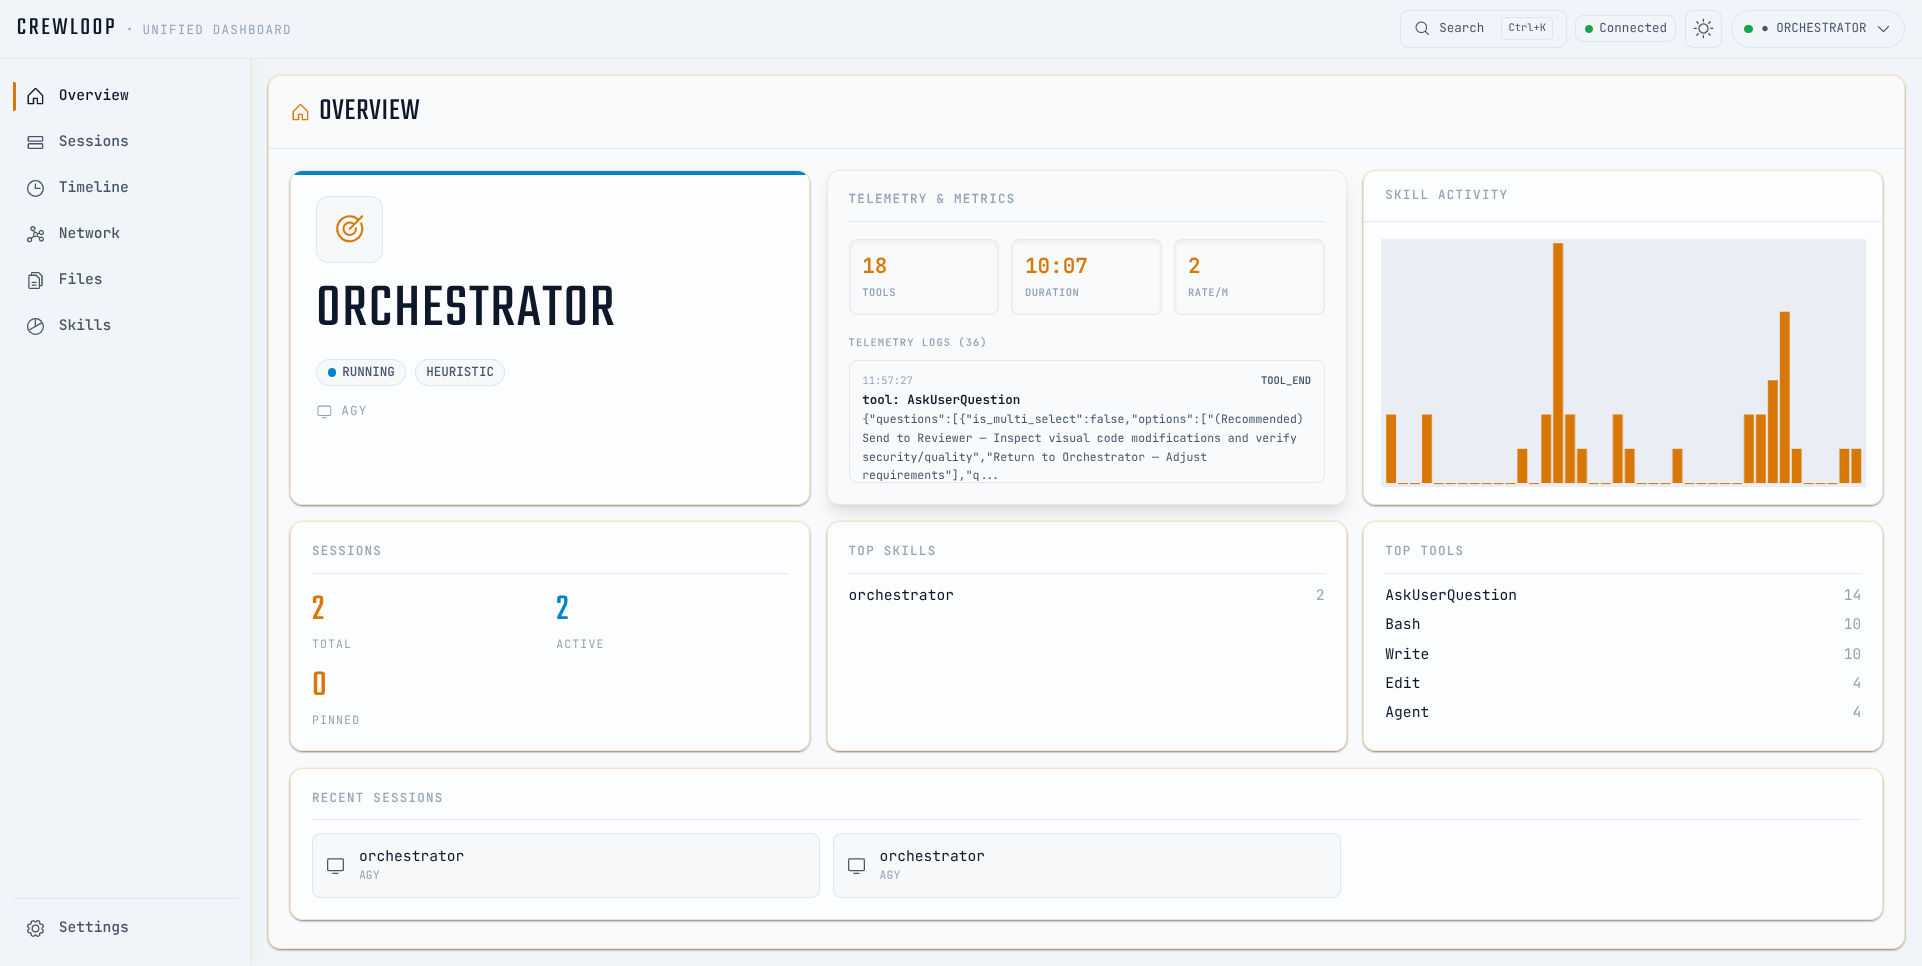
Task: Click the Skills chart icon
Action: click(36, 326)
